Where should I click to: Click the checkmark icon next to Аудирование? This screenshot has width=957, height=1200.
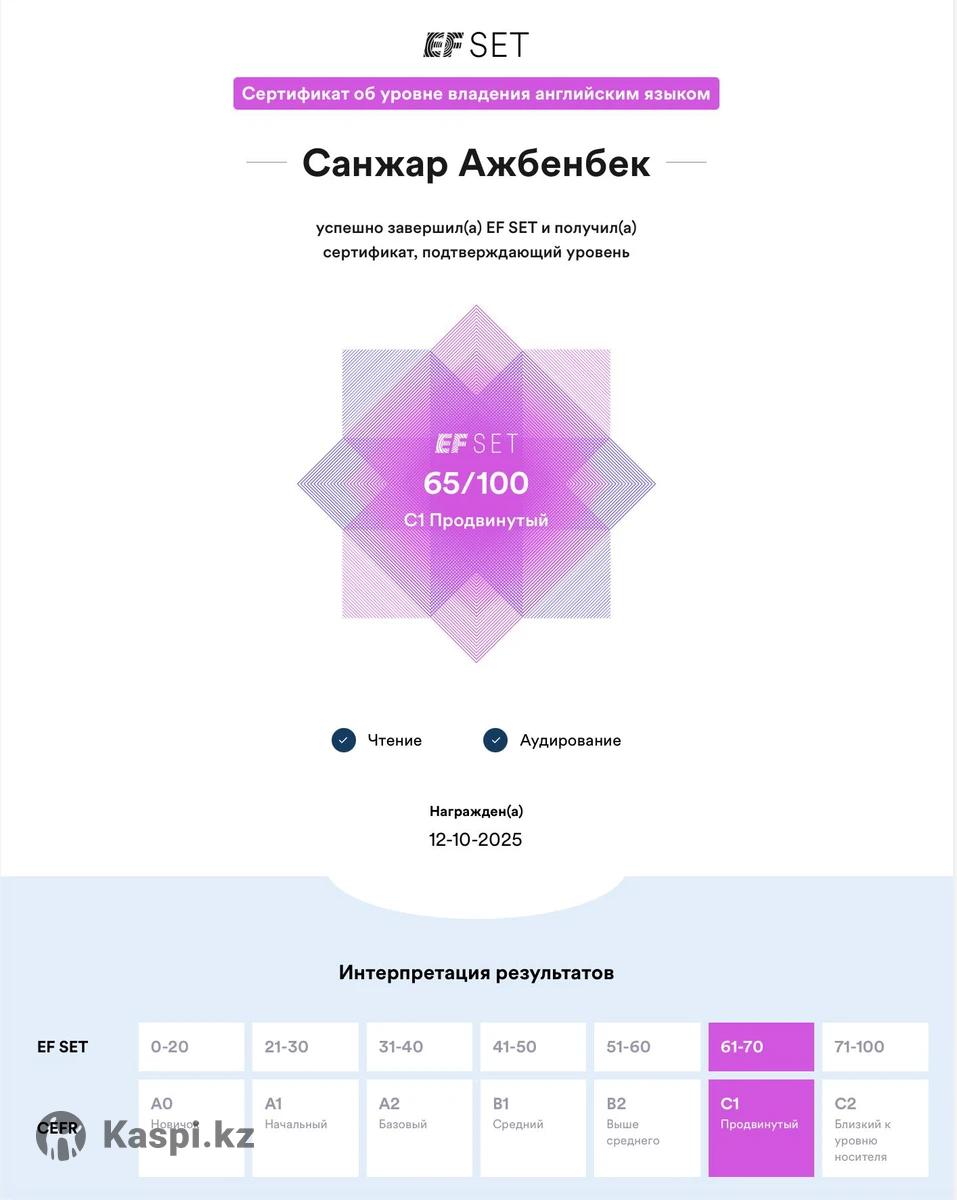point(495,740)
